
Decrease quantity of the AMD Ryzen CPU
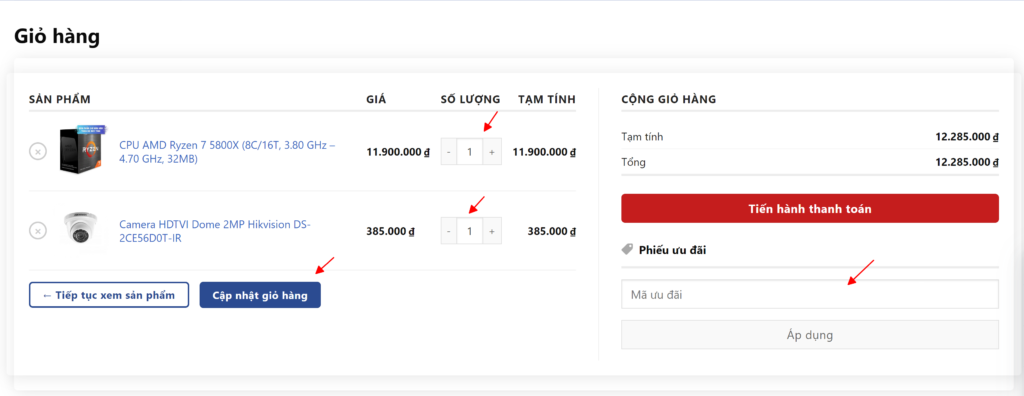[449, 152]
